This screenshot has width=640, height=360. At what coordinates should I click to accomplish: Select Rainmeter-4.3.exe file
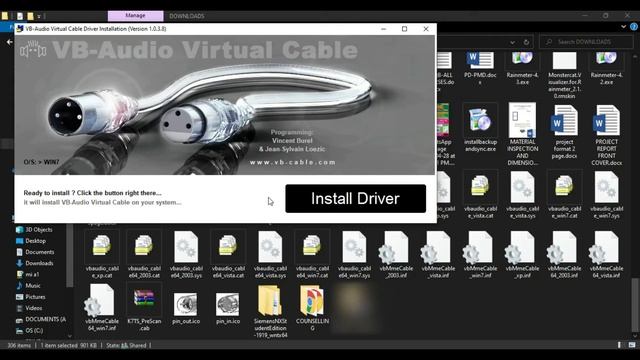pyautogui.click(x=522, y=68)
